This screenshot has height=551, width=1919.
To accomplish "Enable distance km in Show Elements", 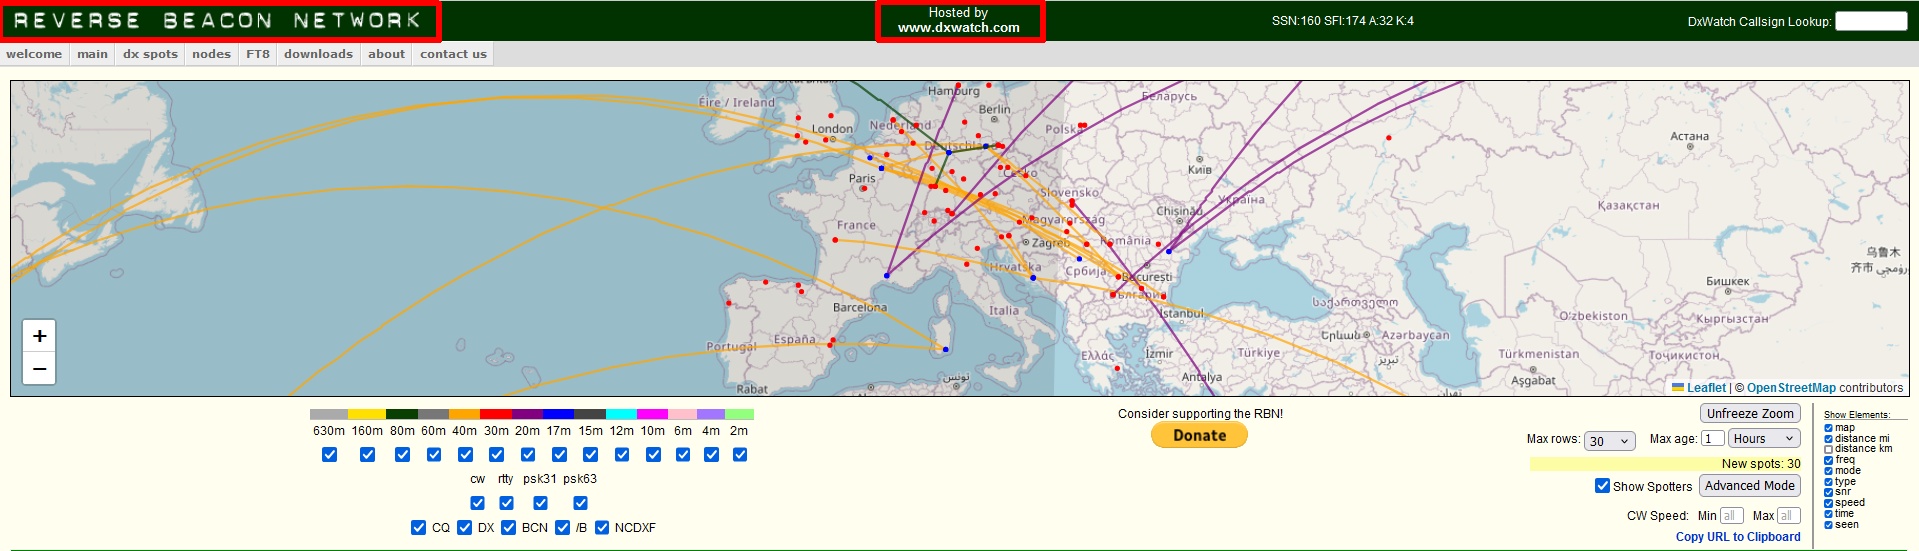I will [x=1828, y=449].
